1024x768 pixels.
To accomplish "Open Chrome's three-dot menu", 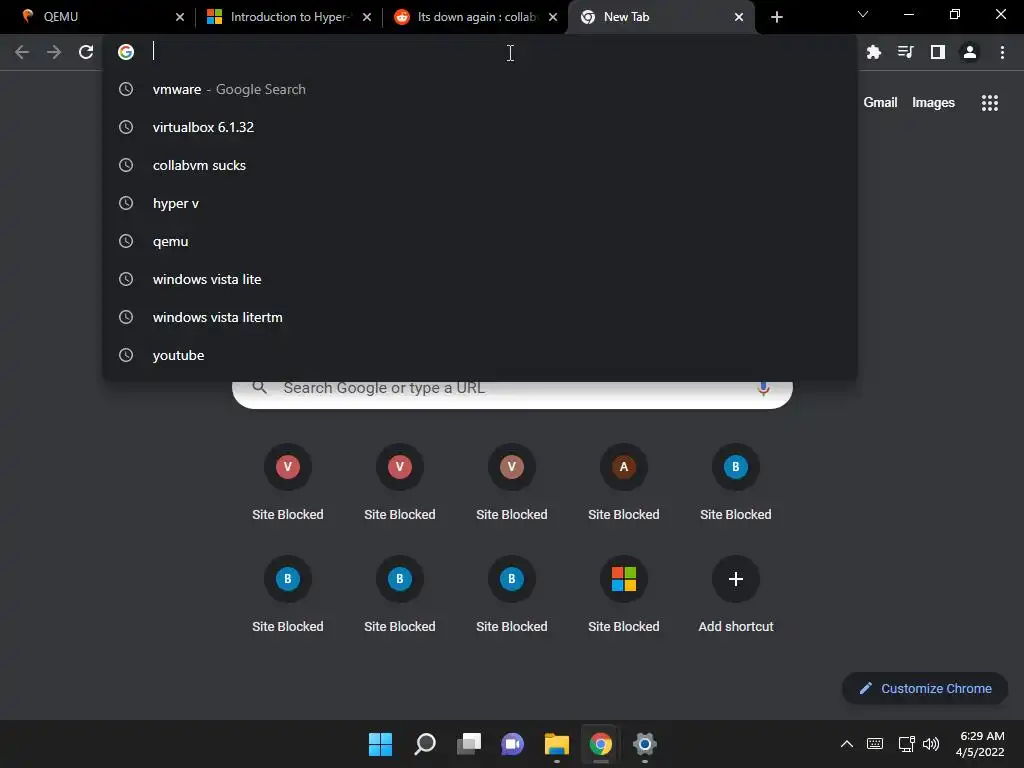I will [x=1002, y=52].
